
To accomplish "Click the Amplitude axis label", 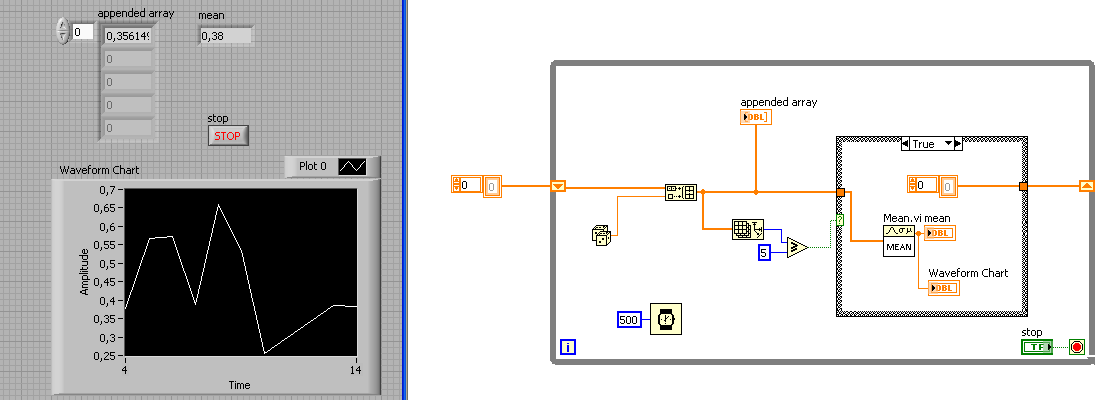I will pos(84,272).
